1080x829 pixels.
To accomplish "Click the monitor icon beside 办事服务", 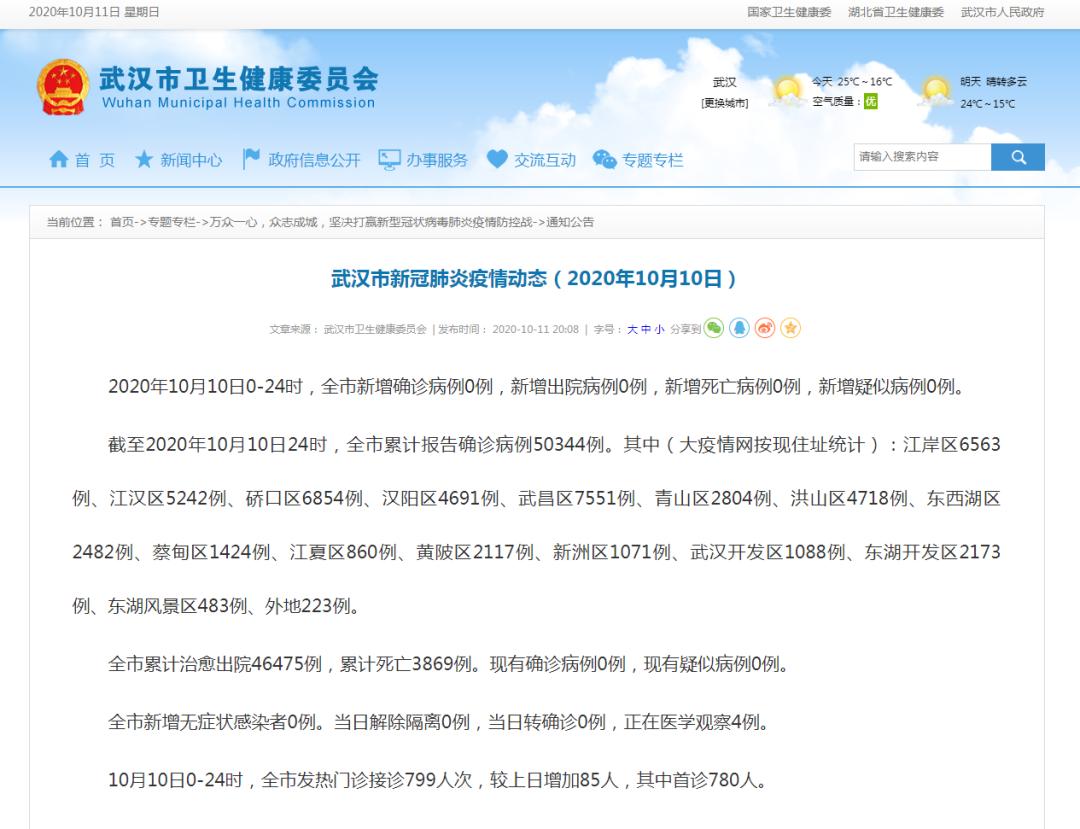I will (389, 160).
